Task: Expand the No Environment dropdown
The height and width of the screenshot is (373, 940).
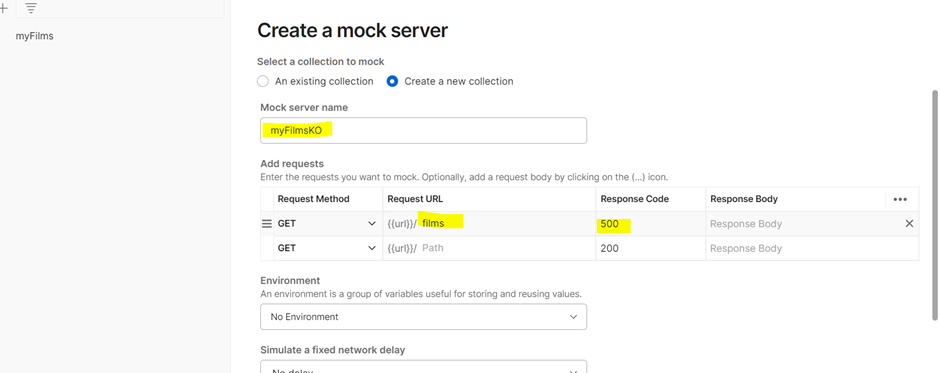Action: [x=423, y=317]
